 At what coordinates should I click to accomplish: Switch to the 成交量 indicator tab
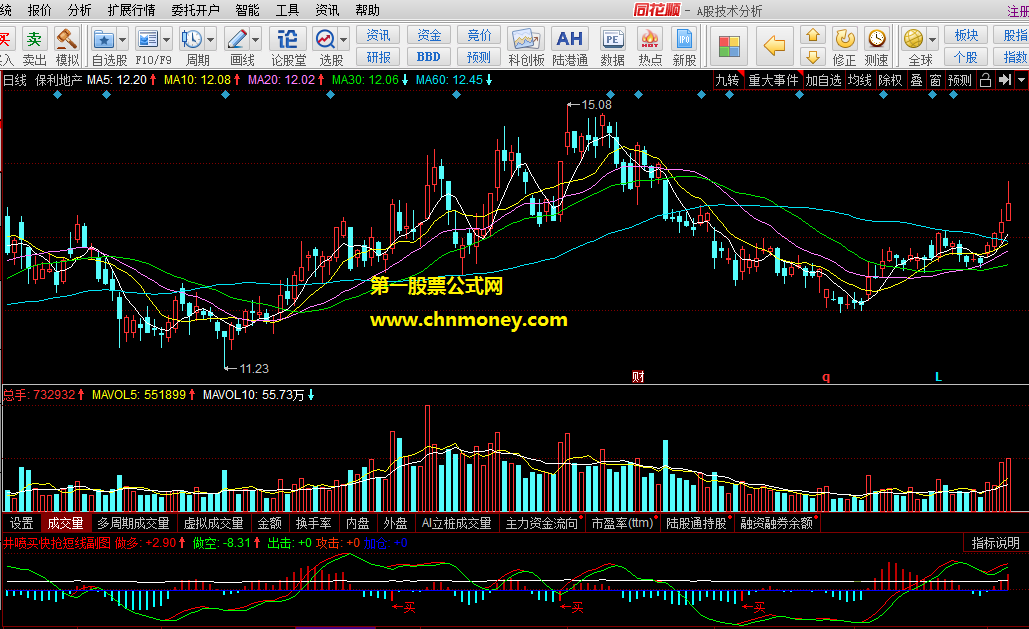click(x=65, y=523)
